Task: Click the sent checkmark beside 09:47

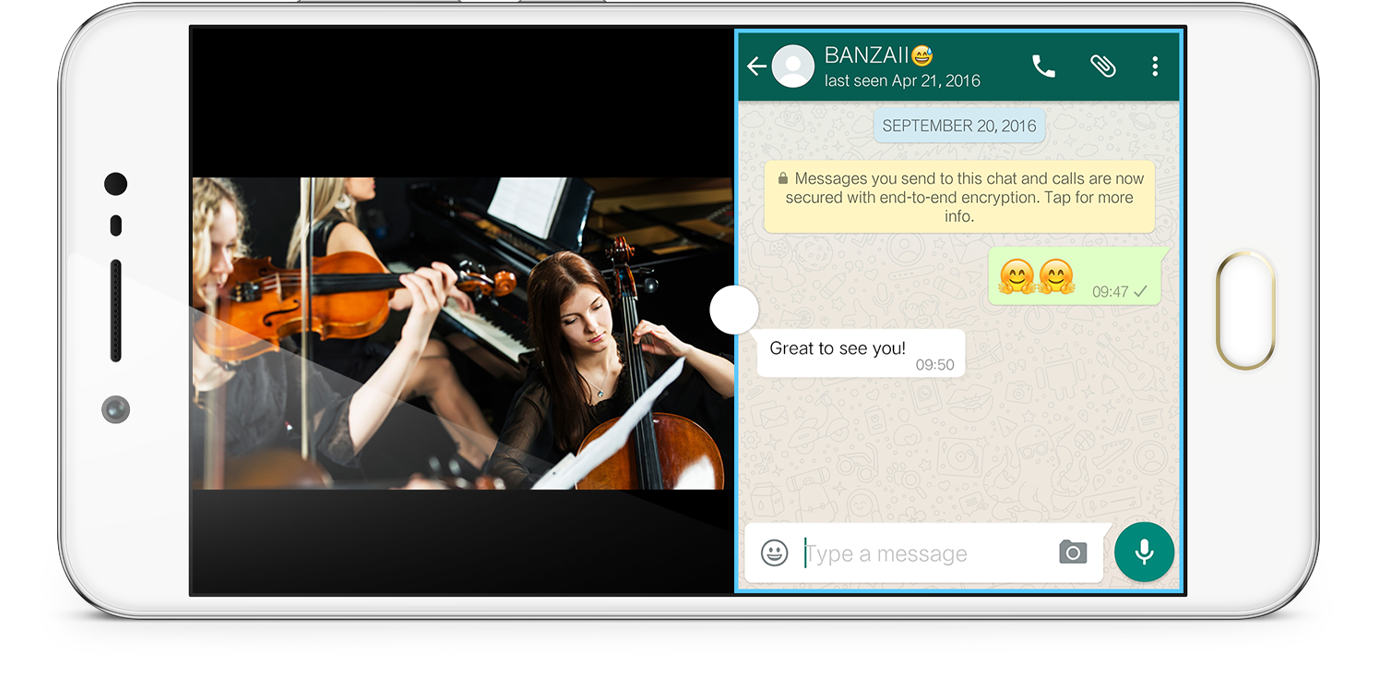Action: [1140, 292]
